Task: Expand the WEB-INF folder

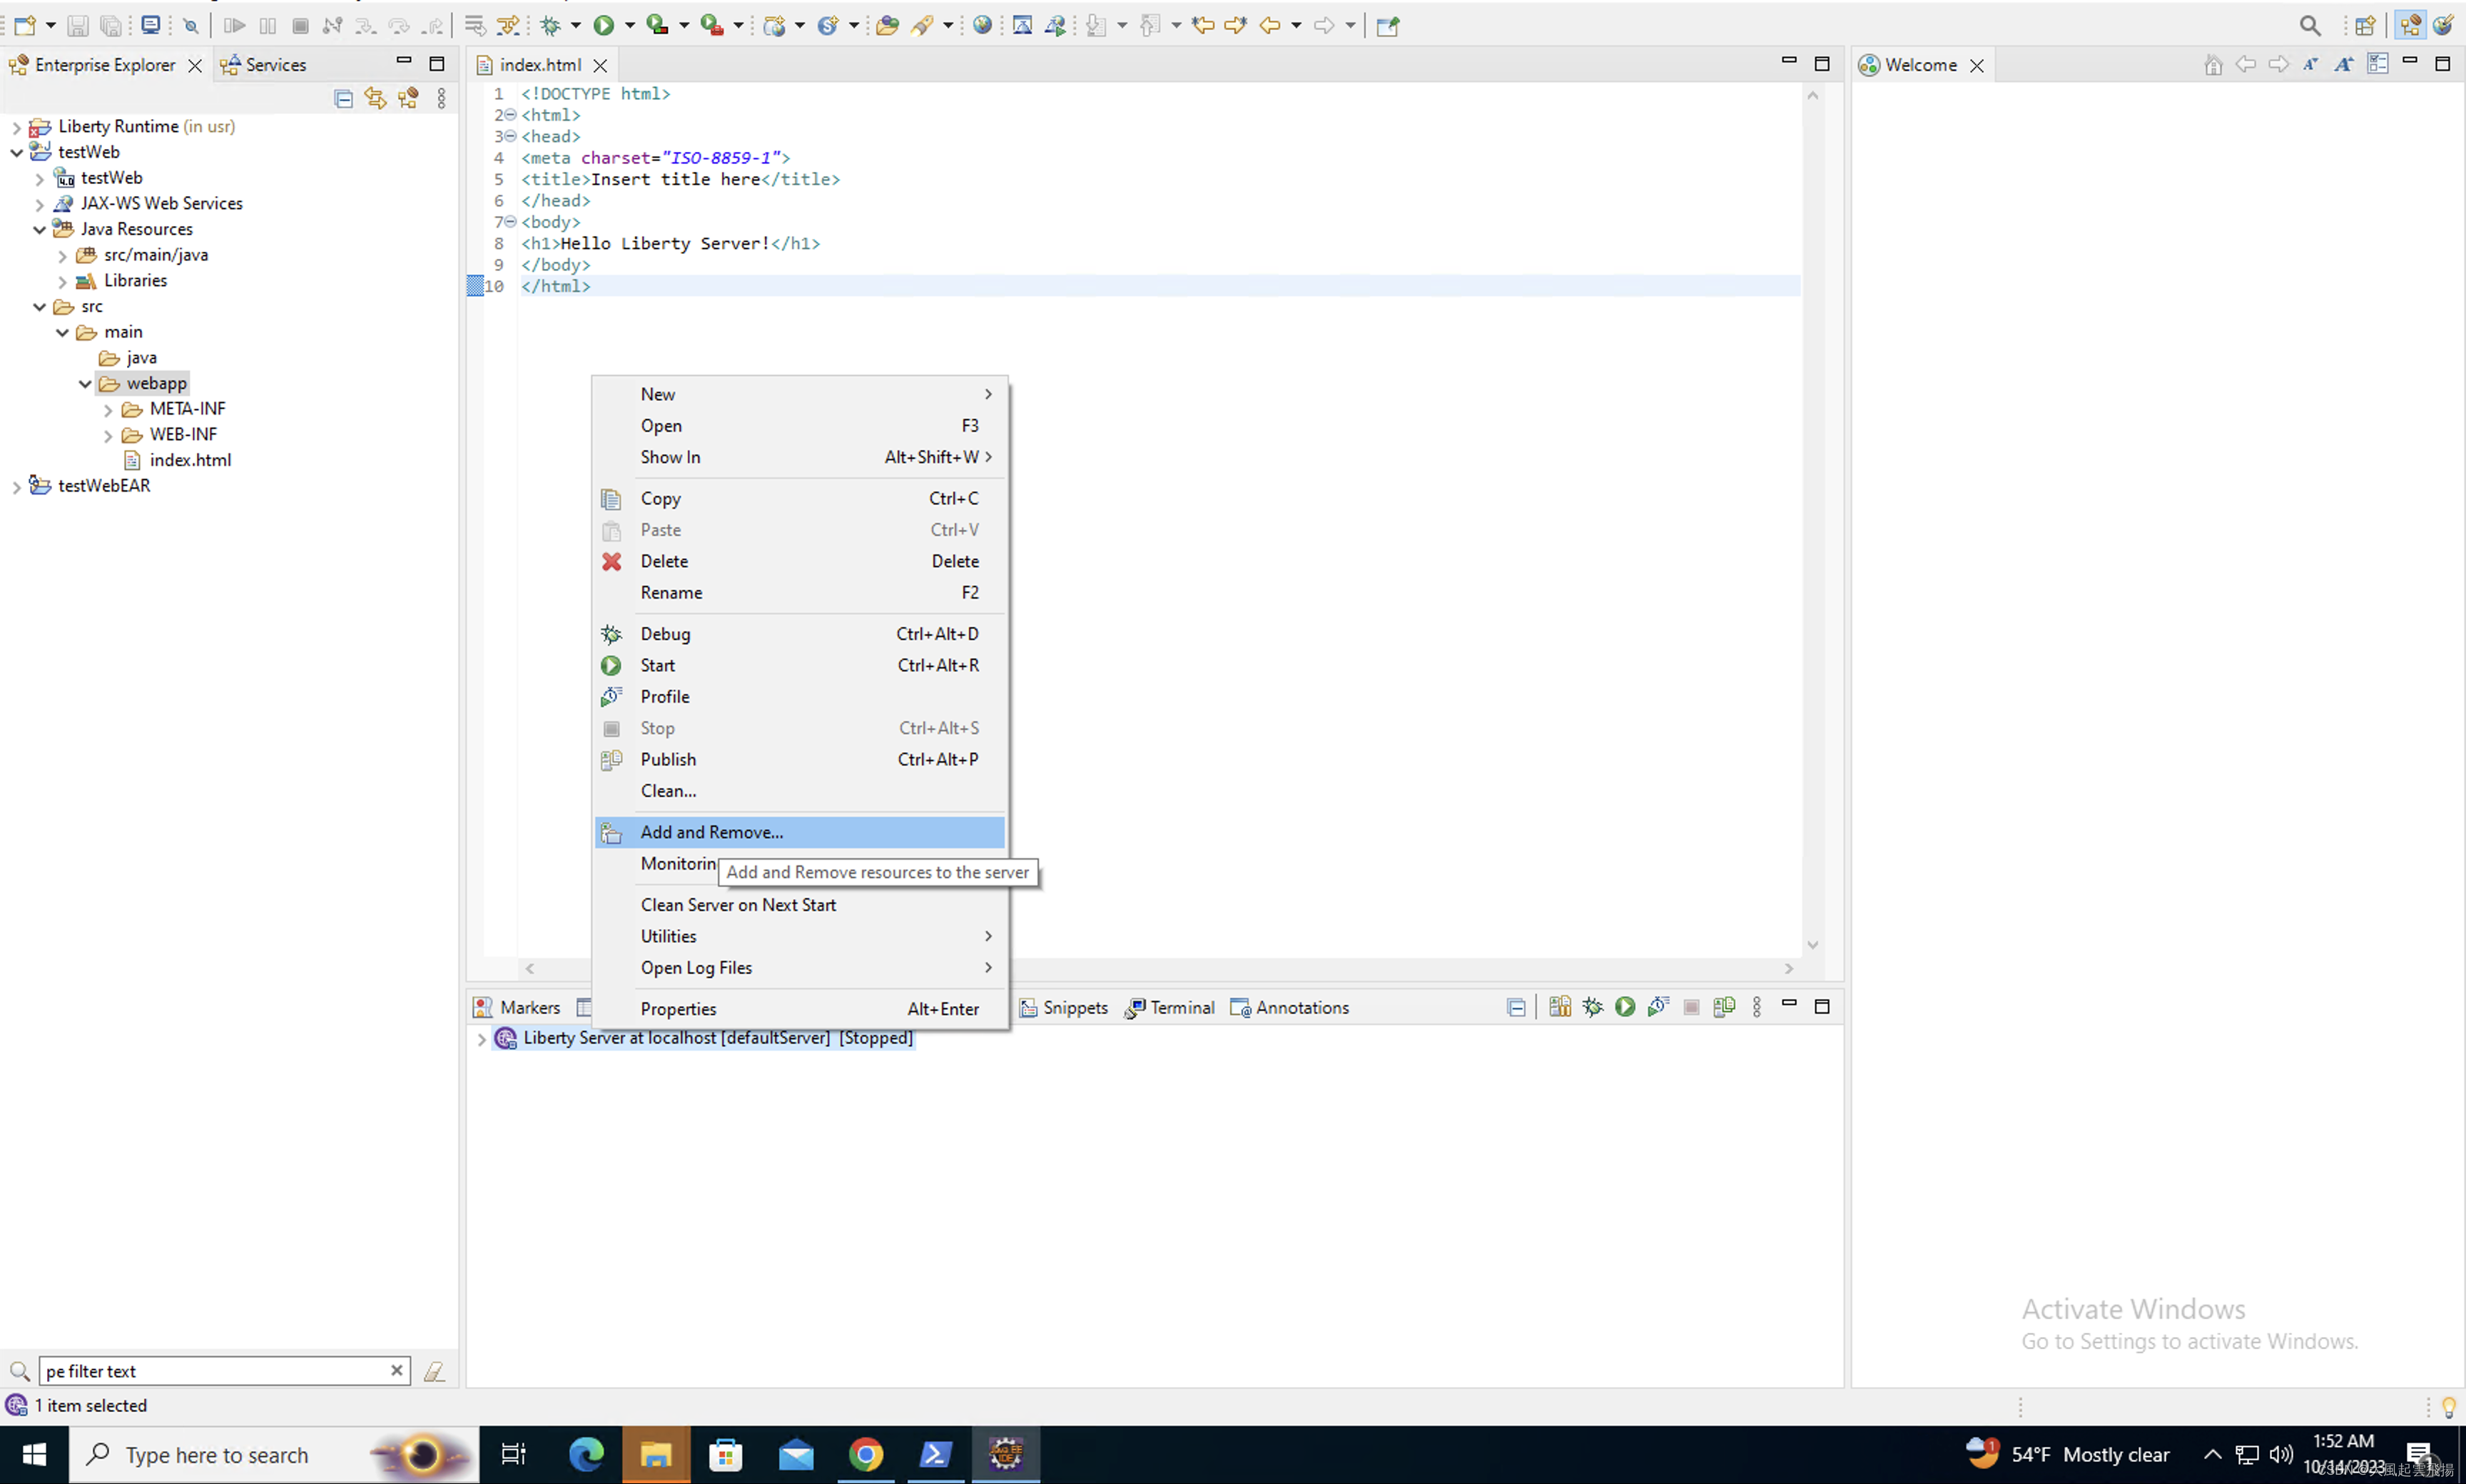Action: (106, 434)
